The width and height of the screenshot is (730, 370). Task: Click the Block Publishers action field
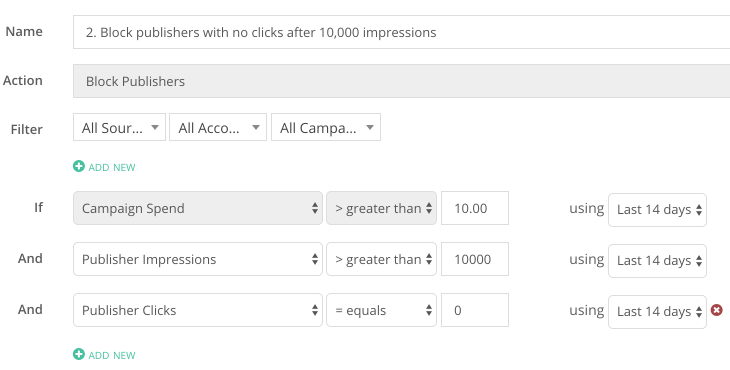click(401, 81)
